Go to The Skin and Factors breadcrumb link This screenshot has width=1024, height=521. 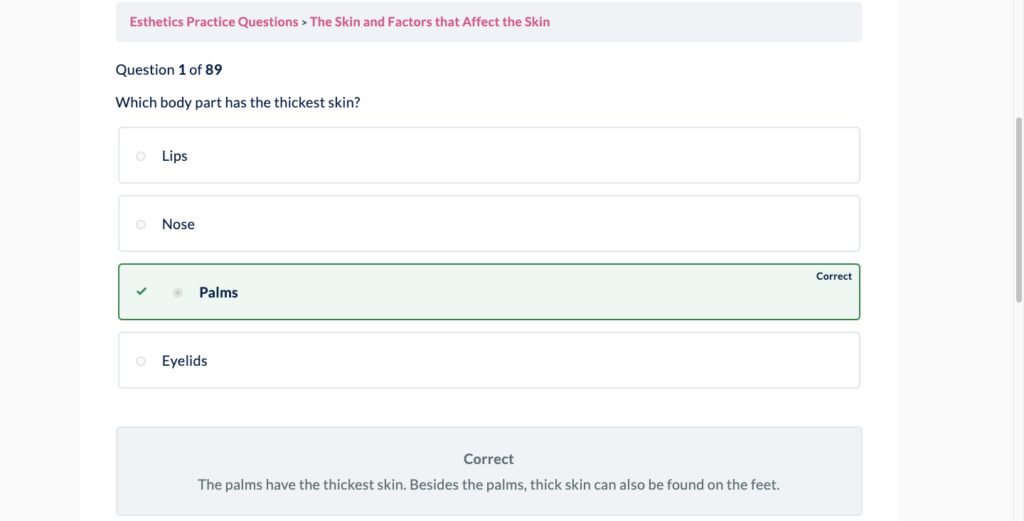[x=430, y=22]
